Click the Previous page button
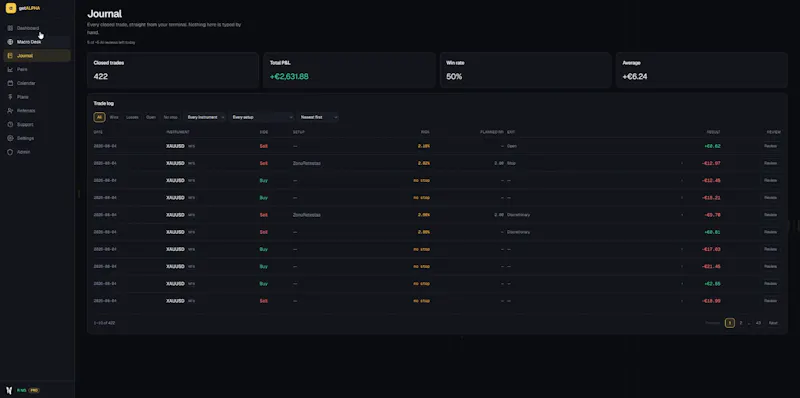 tap(713, 323)
